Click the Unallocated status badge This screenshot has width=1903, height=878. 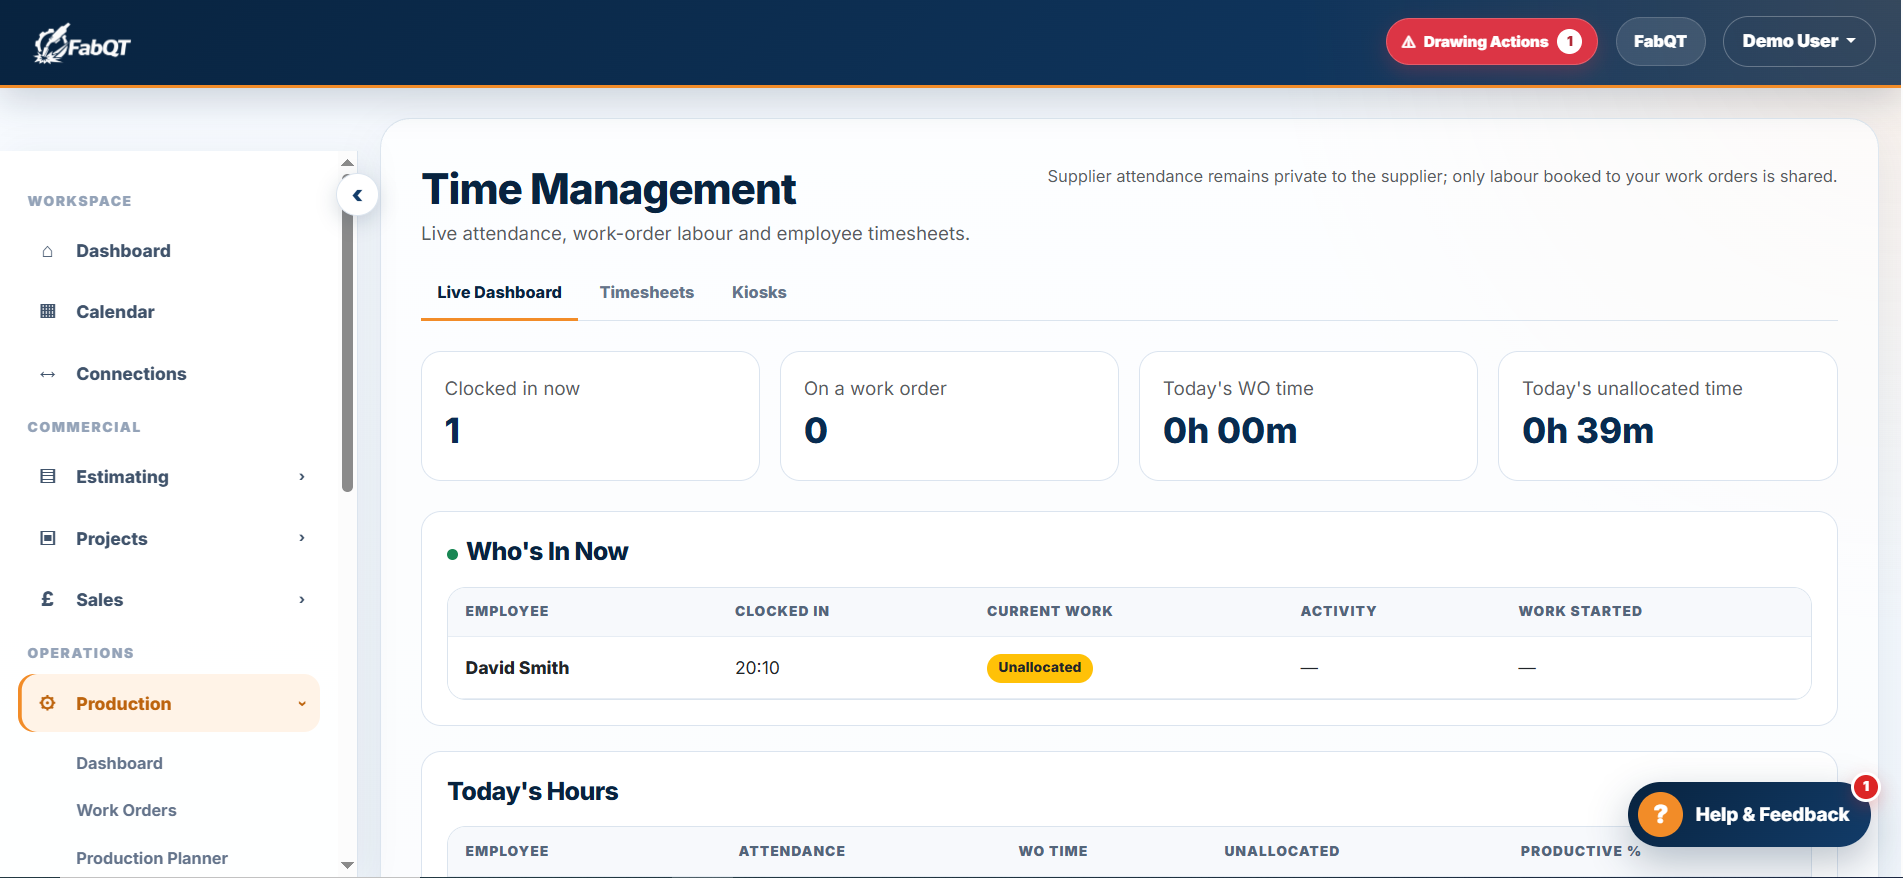coord(1039,668)
